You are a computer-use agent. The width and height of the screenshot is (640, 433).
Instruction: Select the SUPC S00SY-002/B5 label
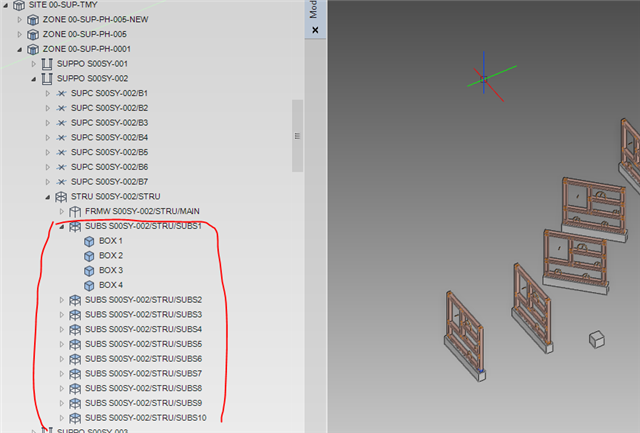pos(109,152)
